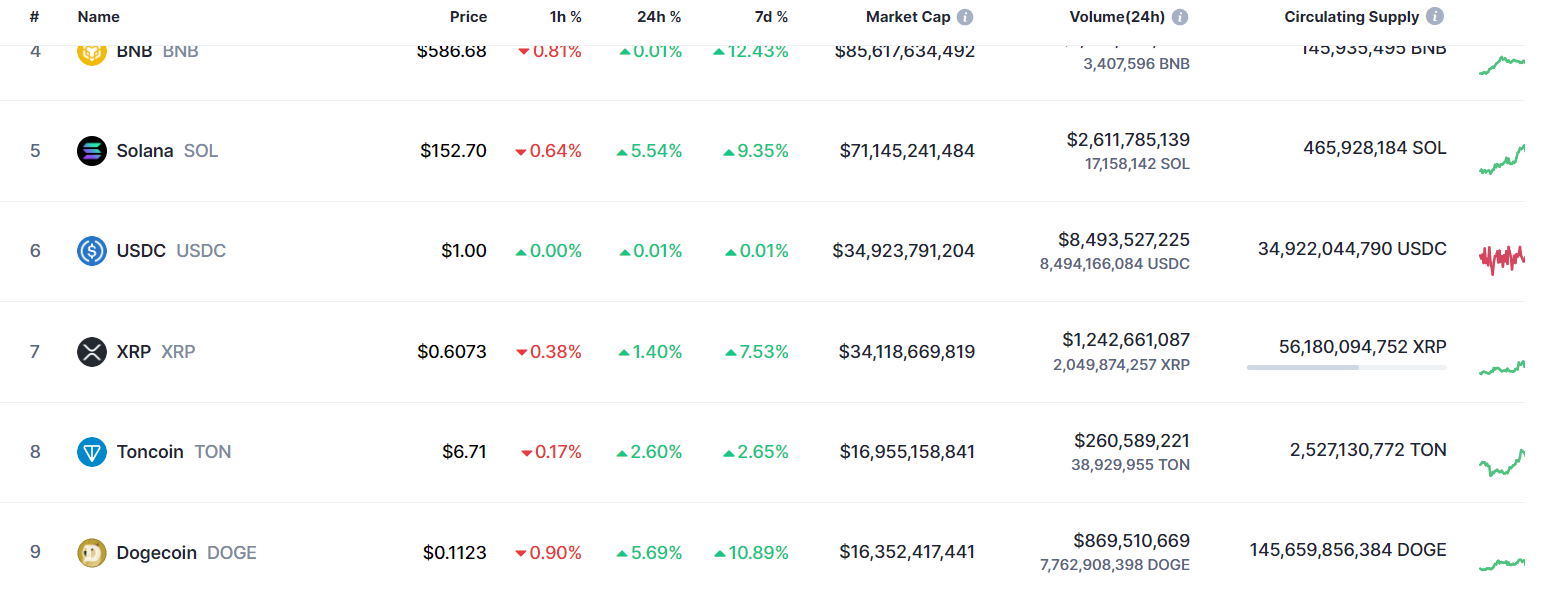Sort by 24h % column header
The image size is (1542, 602).
point(659,17)
